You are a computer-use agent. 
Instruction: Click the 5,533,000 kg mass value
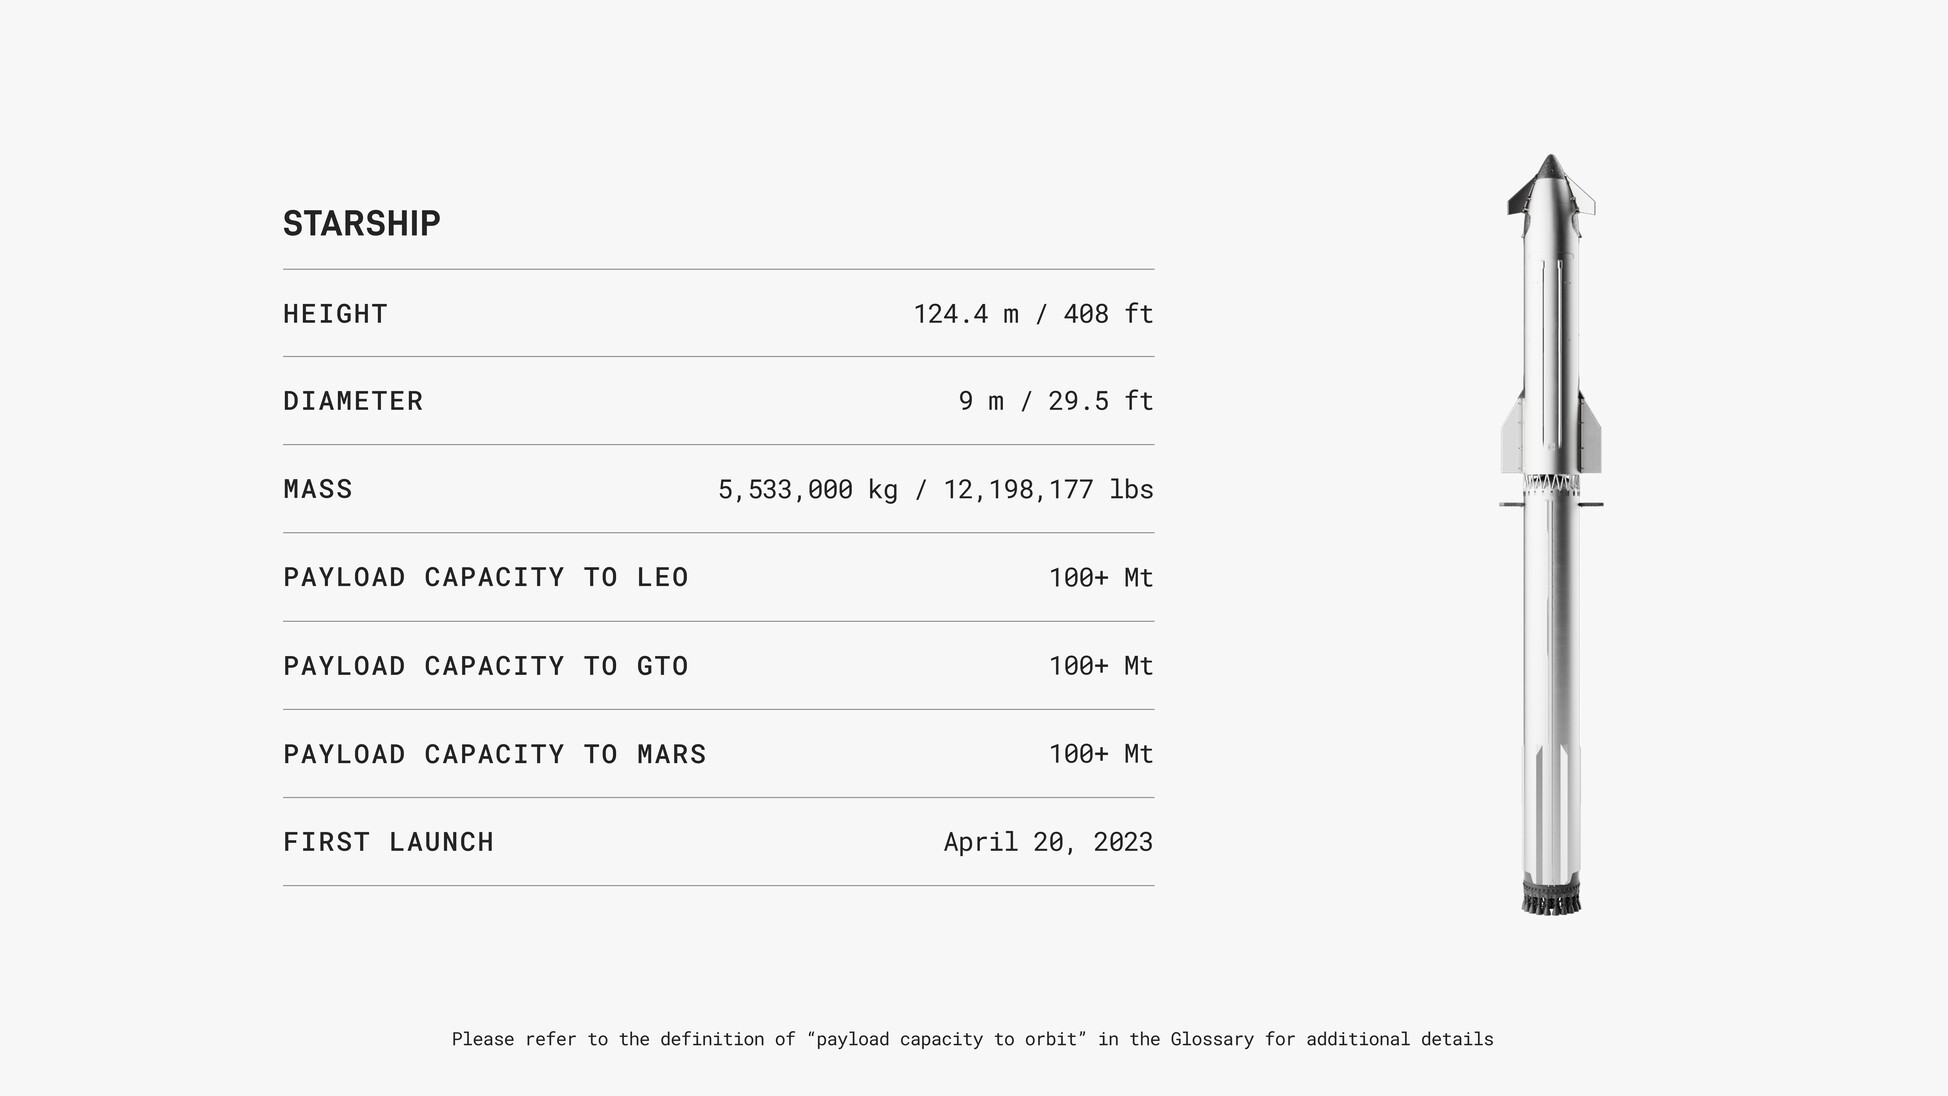(x=807, y=489)
